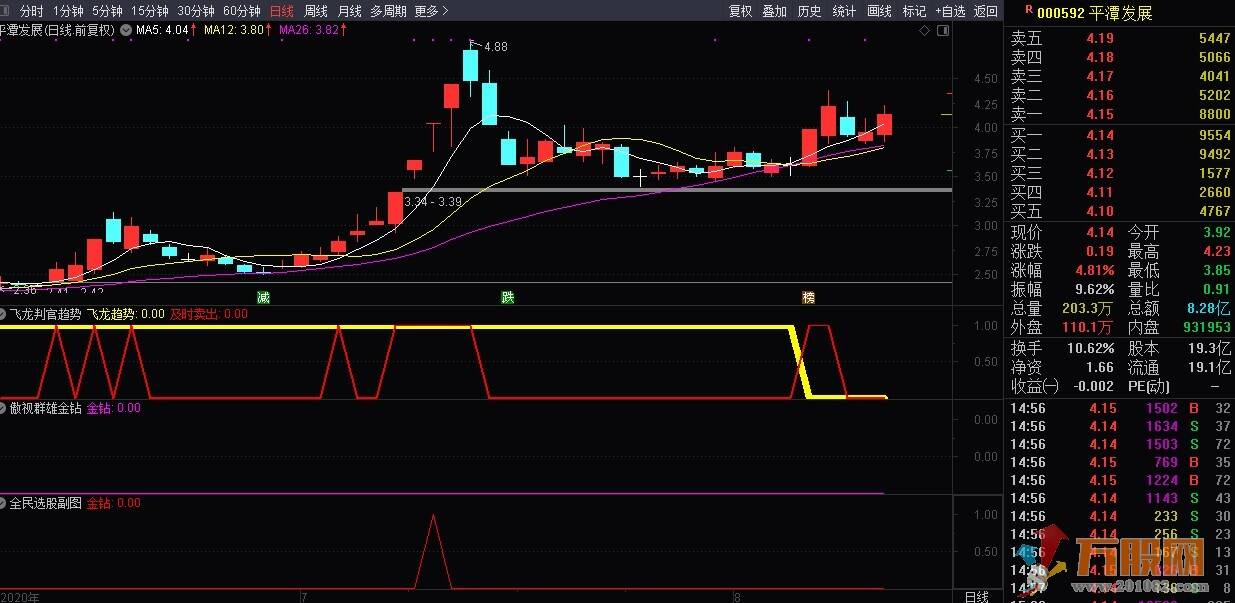Click the 4.88 high price label on chart
Screen dimensions: 1235x603
[x=496, y=47]
